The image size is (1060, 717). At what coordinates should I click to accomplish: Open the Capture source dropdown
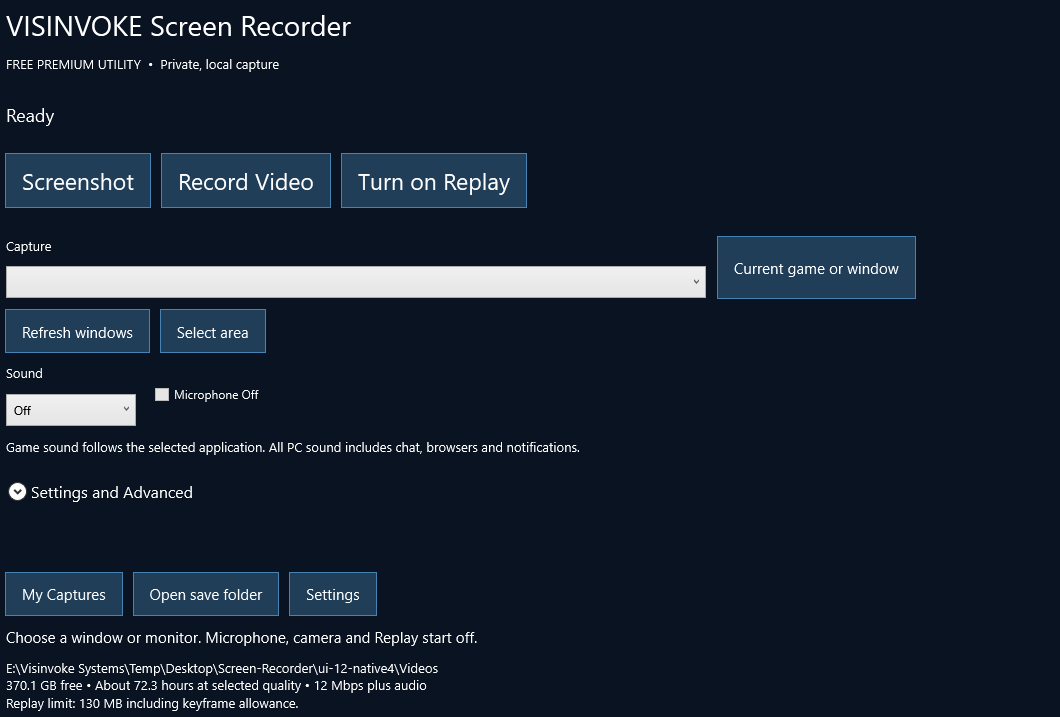click(x=356, y=282)
